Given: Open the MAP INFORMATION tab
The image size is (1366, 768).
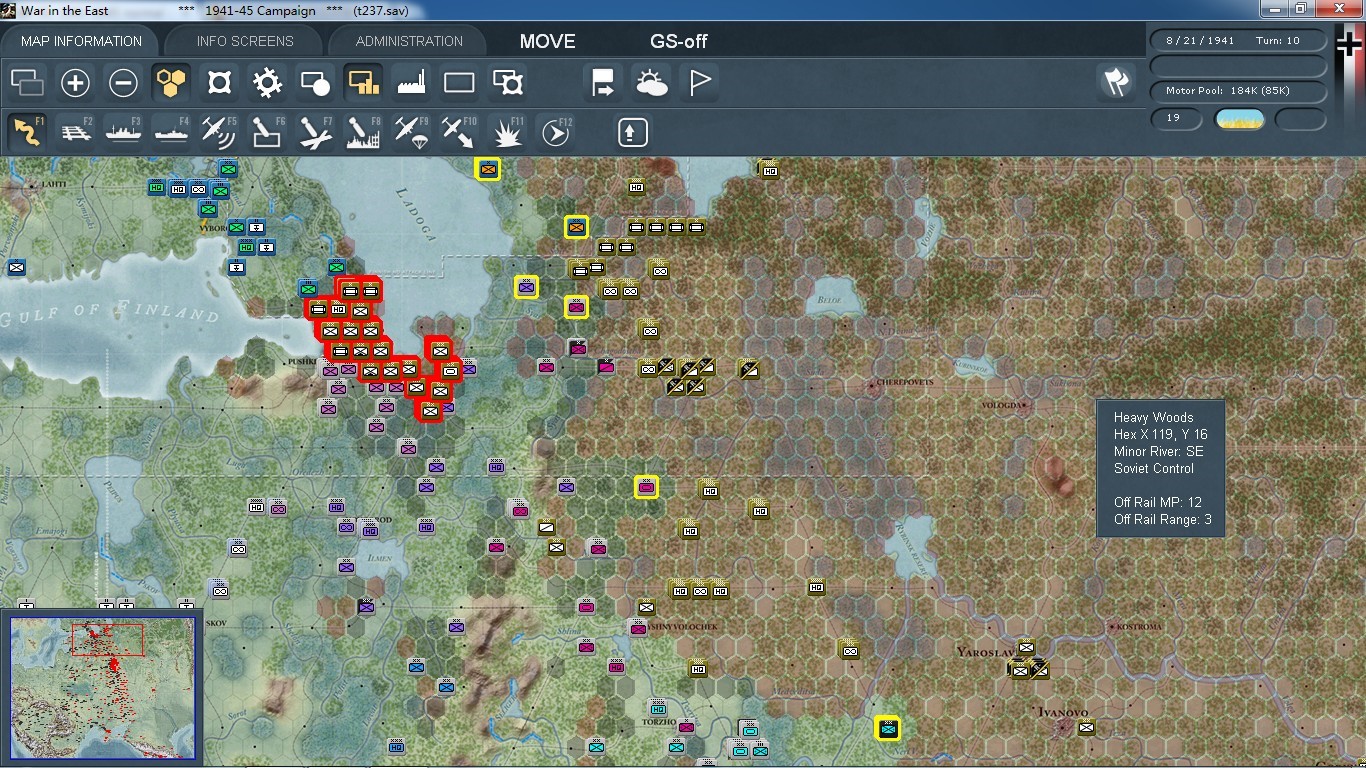Looking at the screenshot, I should coord(81,41).
